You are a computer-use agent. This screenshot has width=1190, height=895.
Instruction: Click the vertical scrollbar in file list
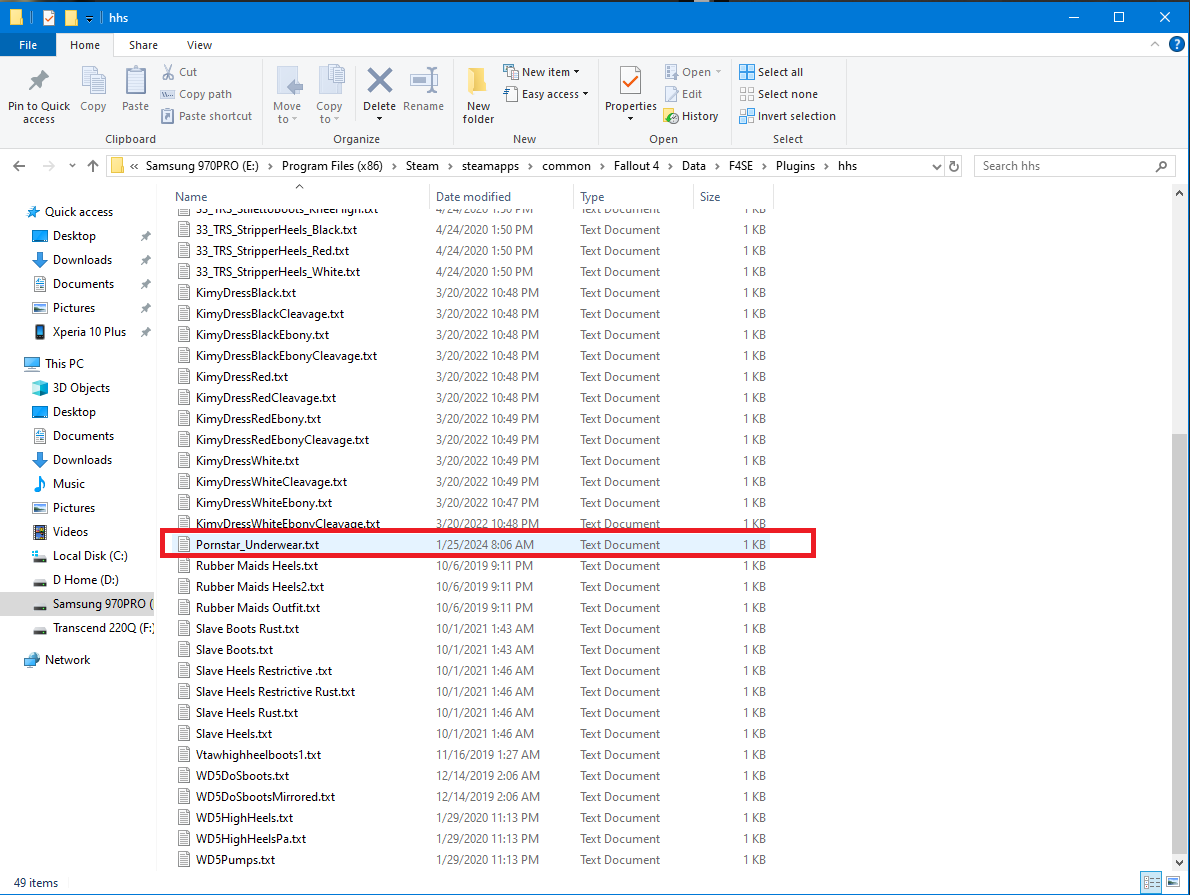[x=1181, y=650]
